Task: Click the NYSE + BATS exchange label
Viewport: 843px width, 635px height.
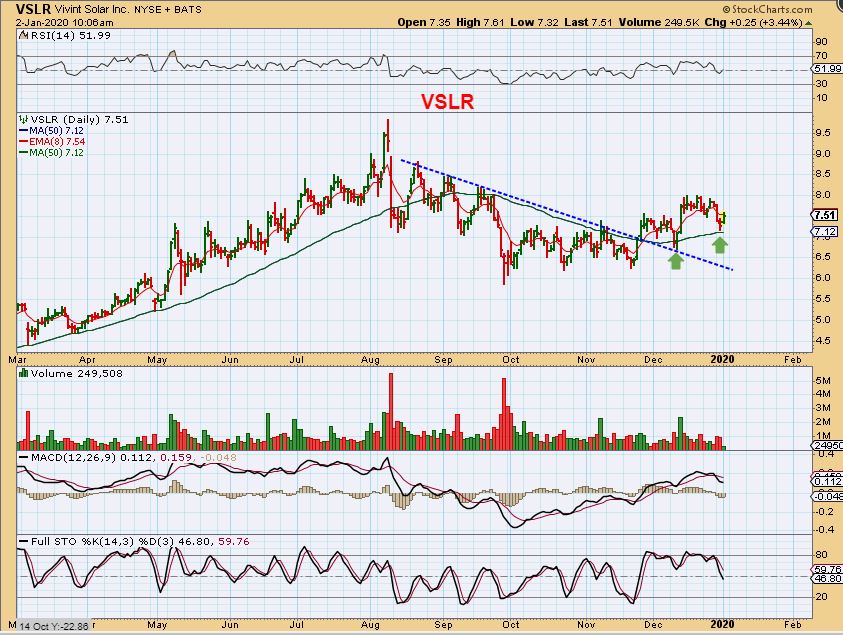Action: [167, 10]
